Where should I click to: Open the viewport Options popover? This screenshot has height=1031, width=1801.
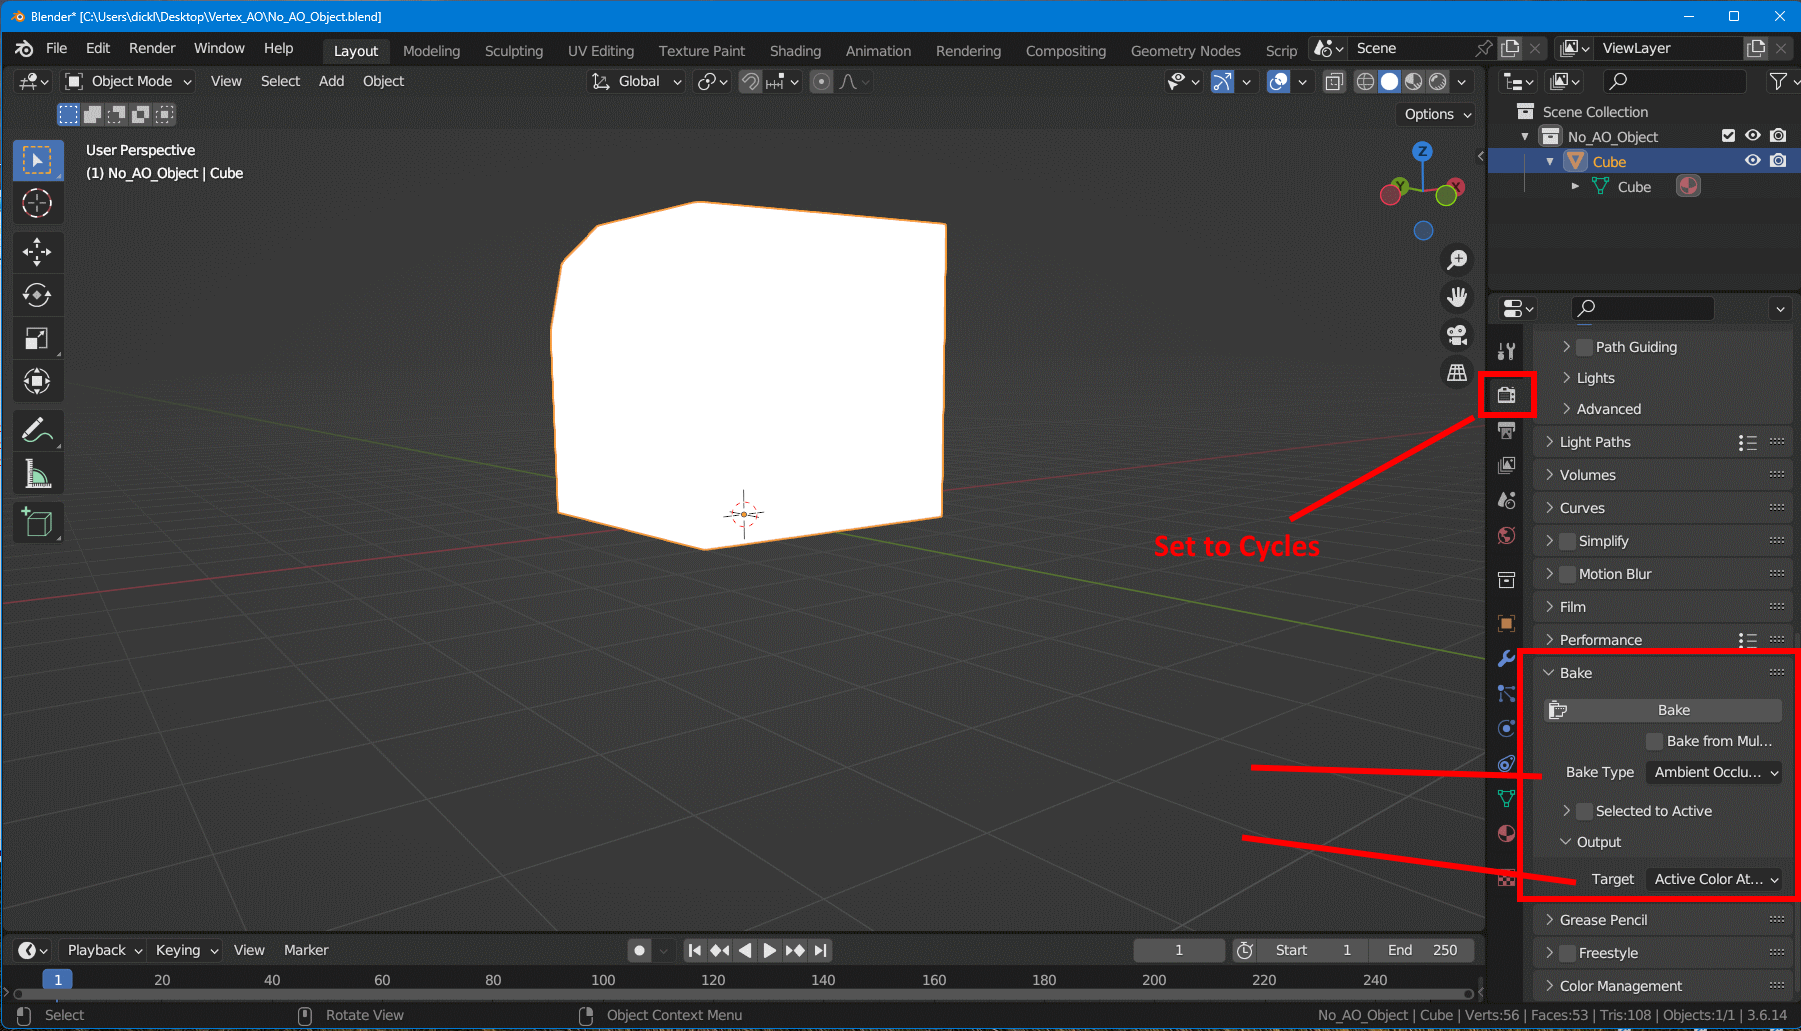[1438, 114]
